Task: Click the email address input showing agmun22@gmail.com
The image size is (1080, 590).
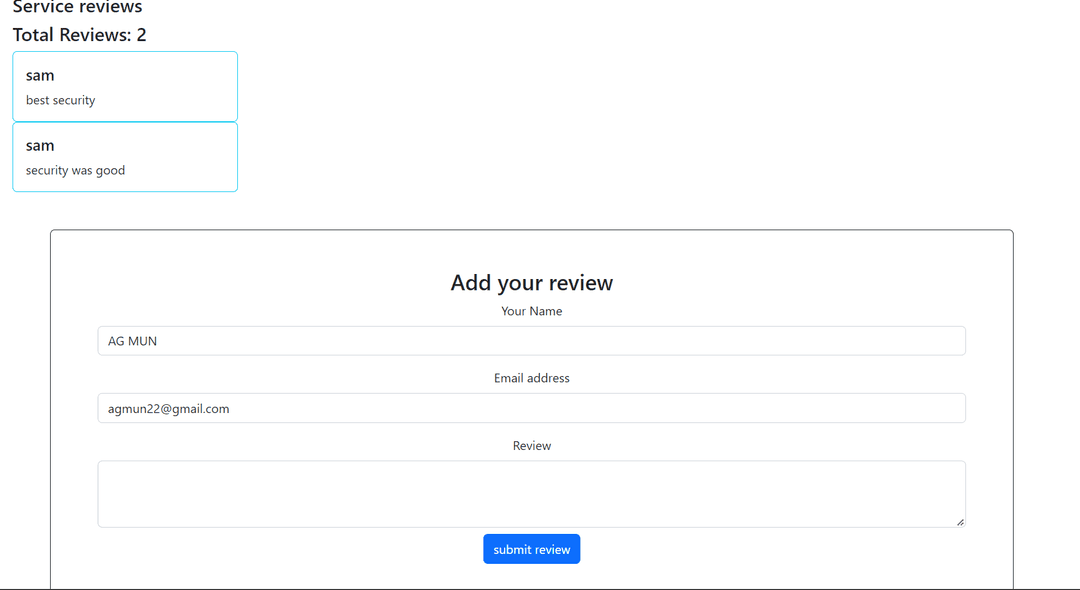Action: coord(531,408)
